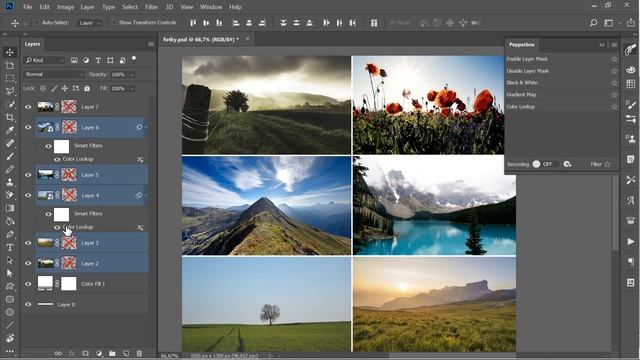Switch to the Layers panel tab

[x=32, y=44]
